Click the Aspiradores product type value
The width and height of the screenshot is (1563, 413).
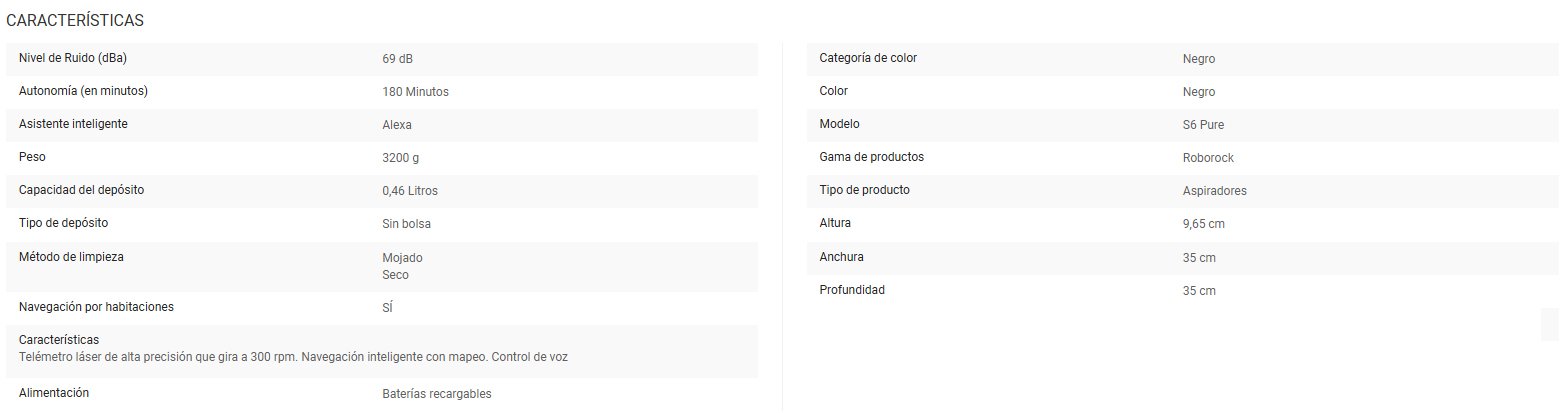(1214, 191)
